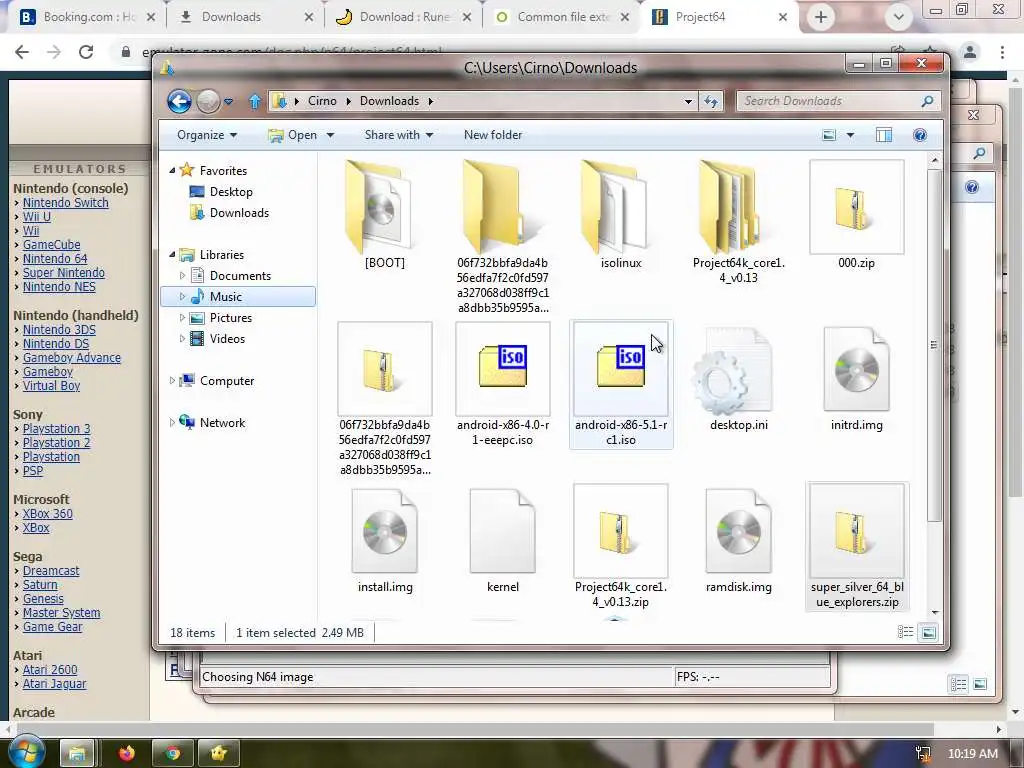1024x768 pixels.
Task: Expand the address bar history dropdown
Action: coord(688,101)
